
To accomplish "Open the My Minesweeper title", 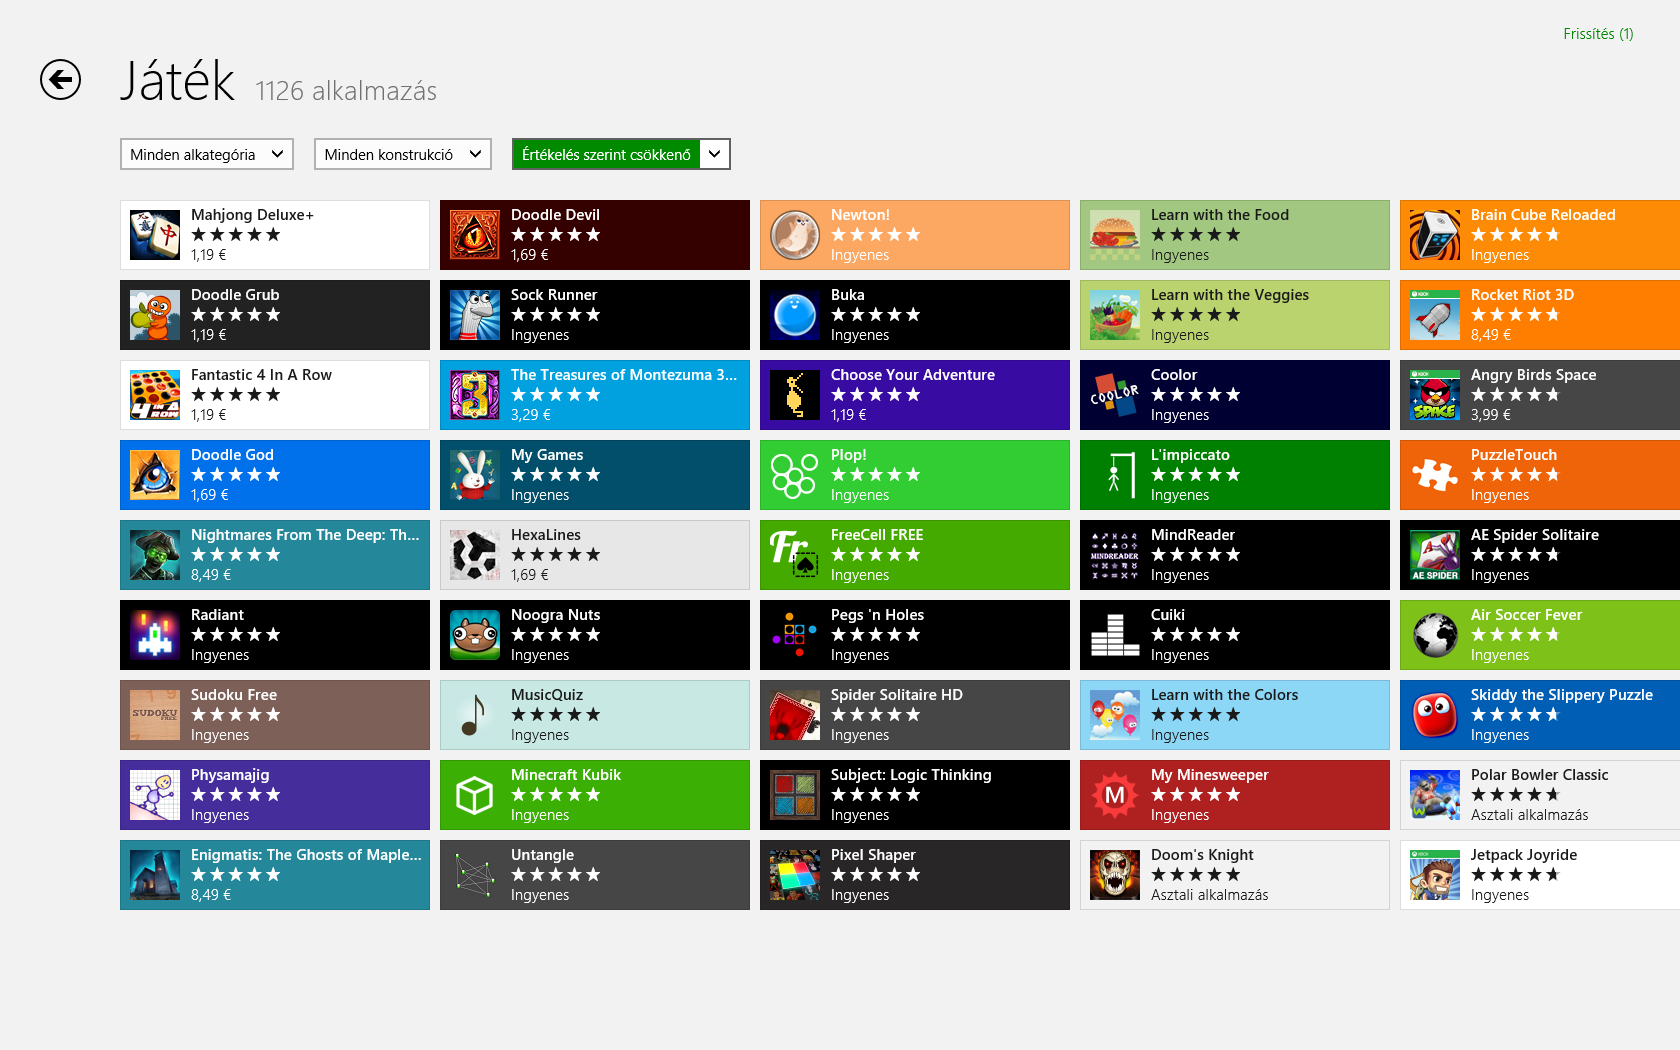I will click(1210, 775).
